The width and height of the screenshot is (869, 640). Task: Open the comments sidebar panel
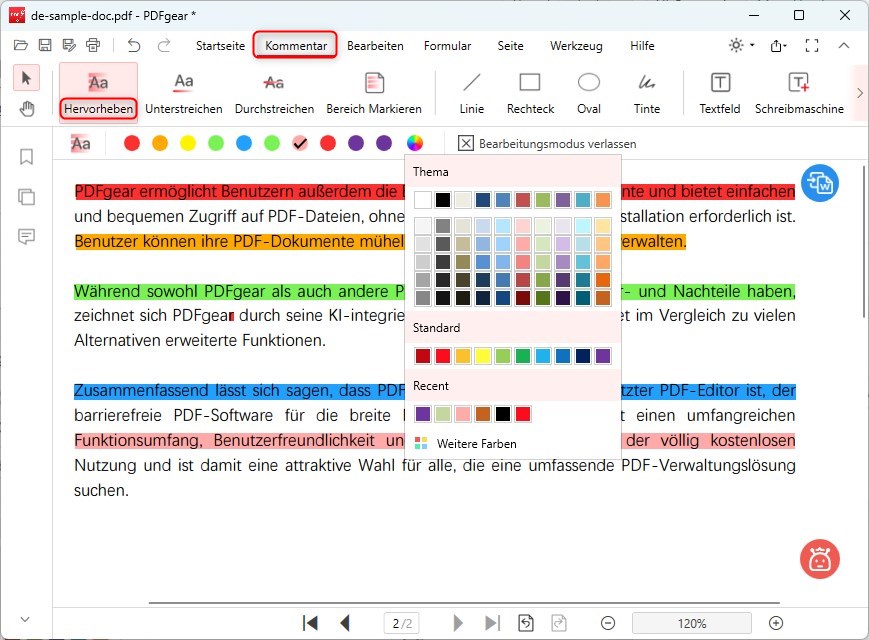click(26, 237)
